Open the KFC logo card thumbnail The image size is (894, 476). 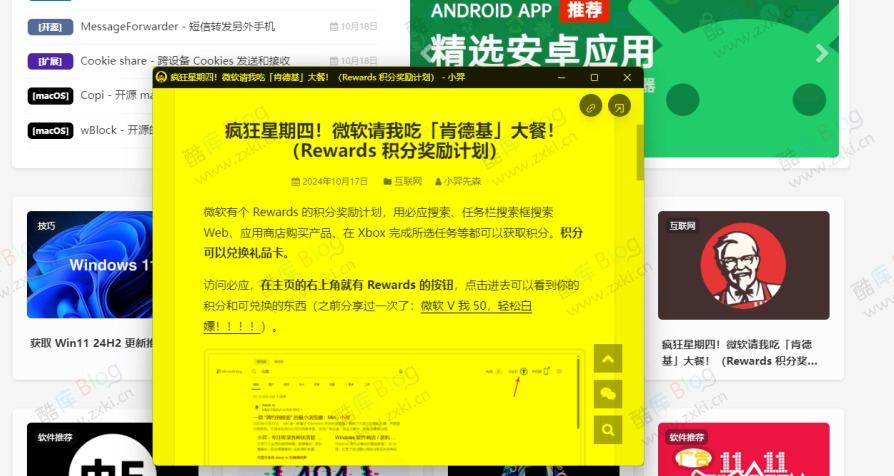click(x=743, y=265)
